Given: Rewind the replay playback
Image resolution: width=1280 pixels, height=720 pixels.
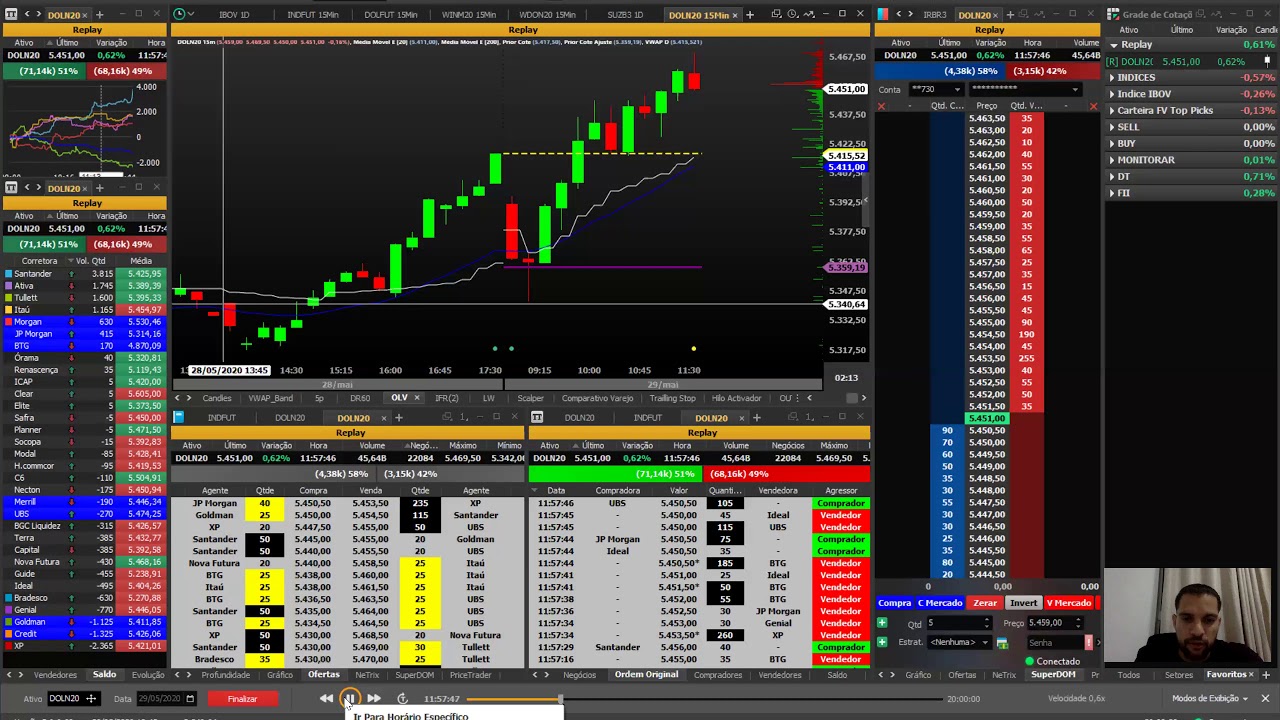Looking at the screenshot, I should (326, 699).
